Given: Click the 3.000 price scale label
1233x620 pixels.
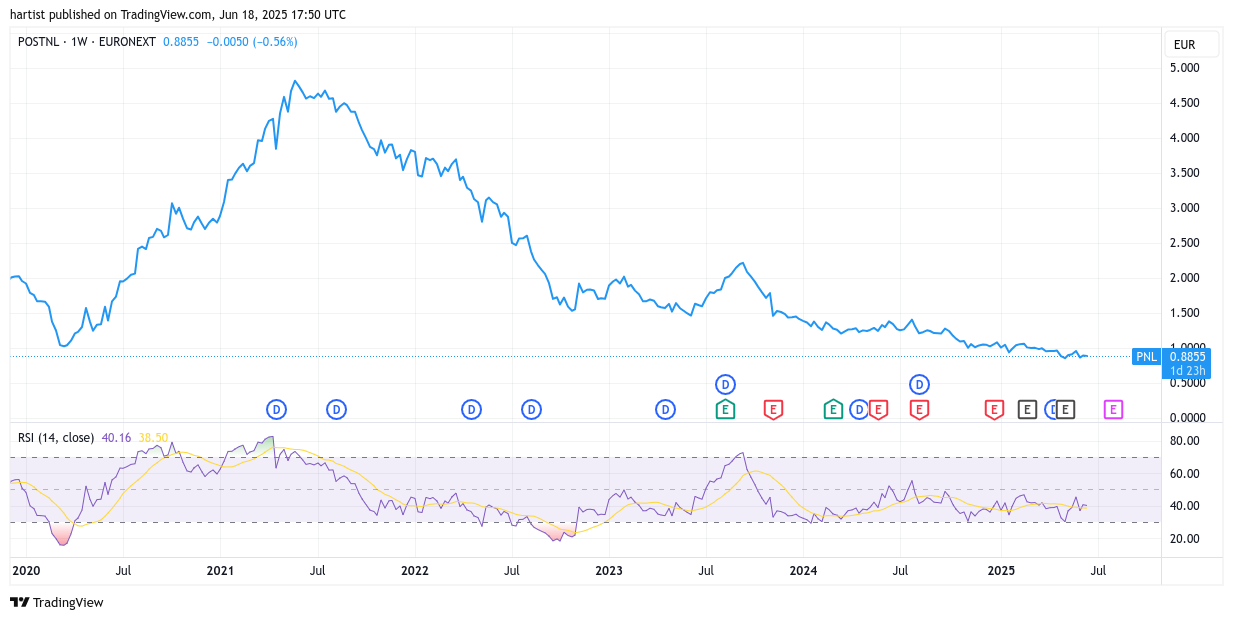Looking at the screenshot, I should (x=1184, y=208).
